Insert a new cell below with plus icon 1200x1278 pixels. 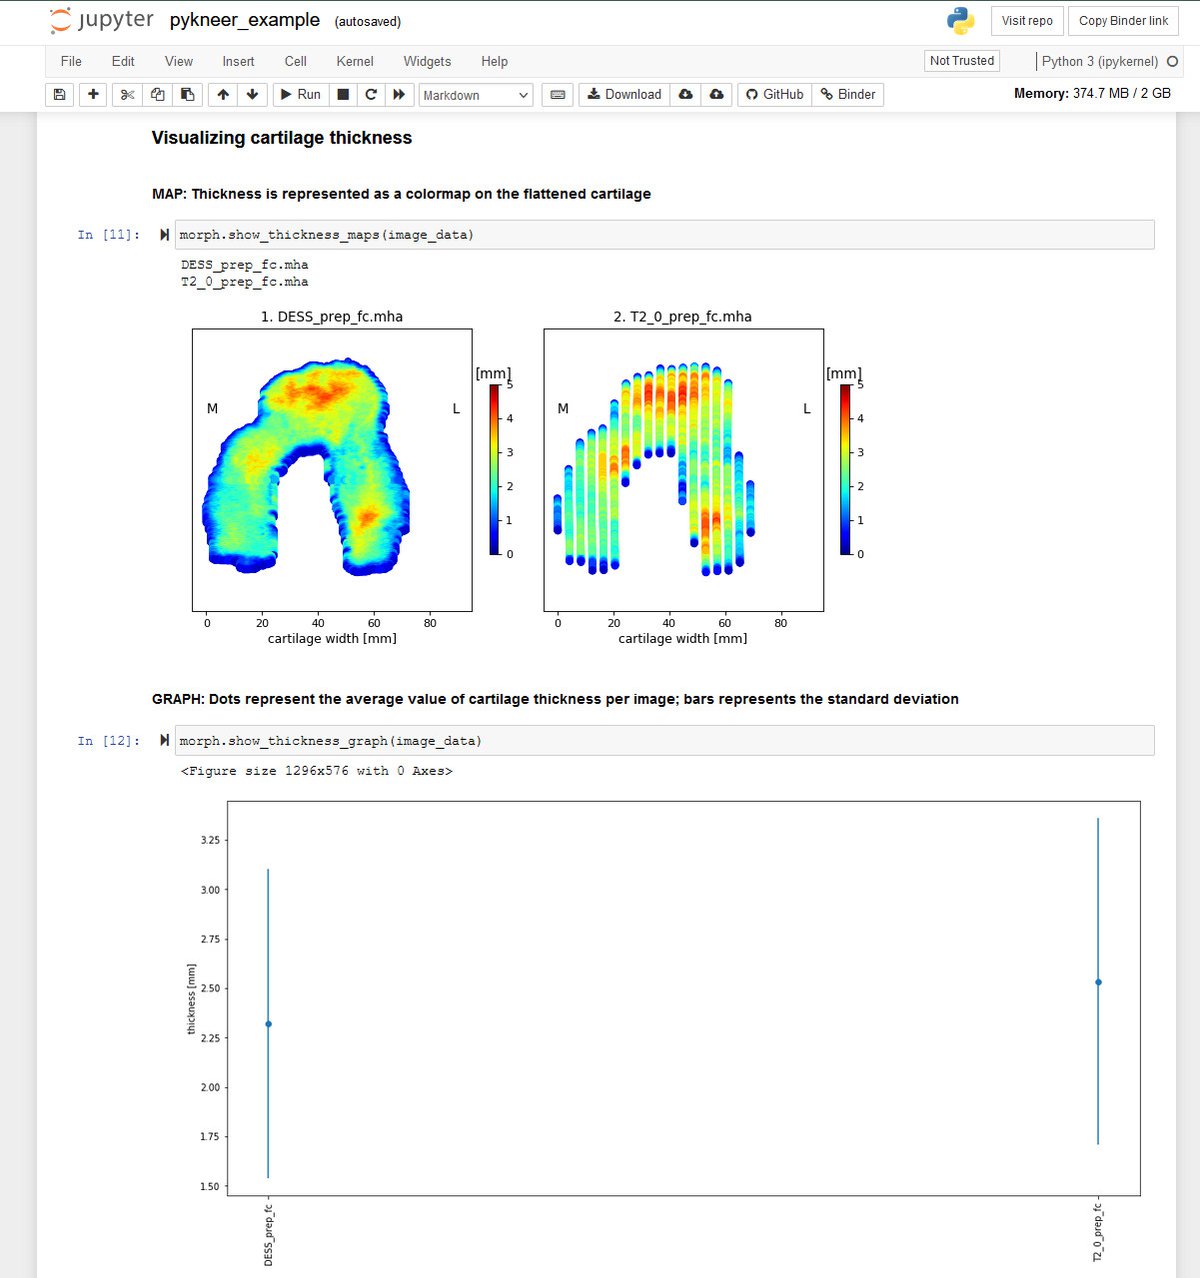pos(92,94)
